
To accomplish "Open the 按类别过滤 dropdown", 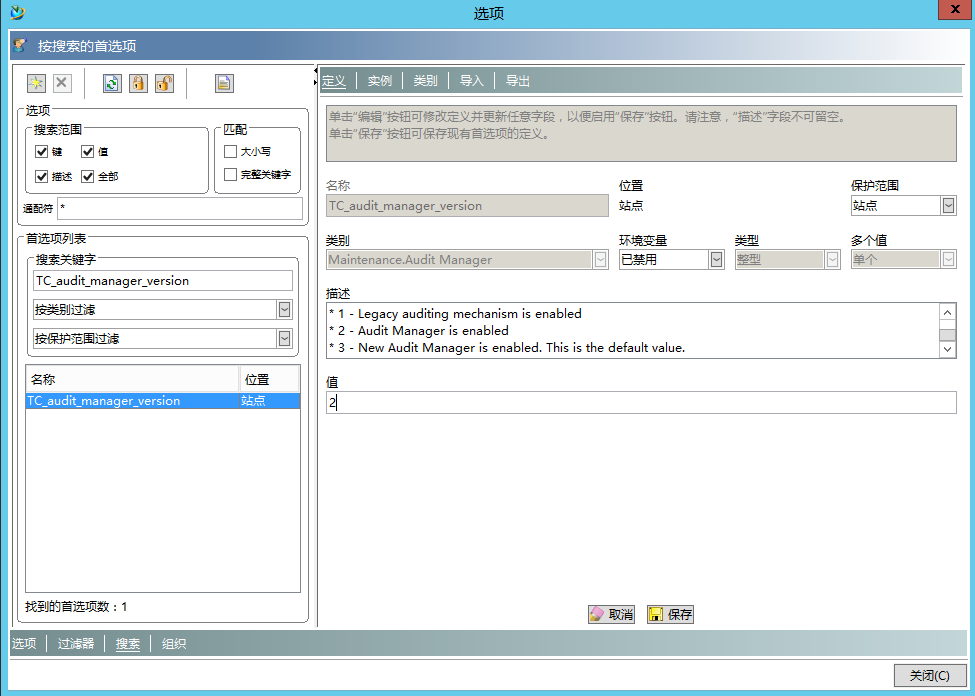I will pos(284,309).
